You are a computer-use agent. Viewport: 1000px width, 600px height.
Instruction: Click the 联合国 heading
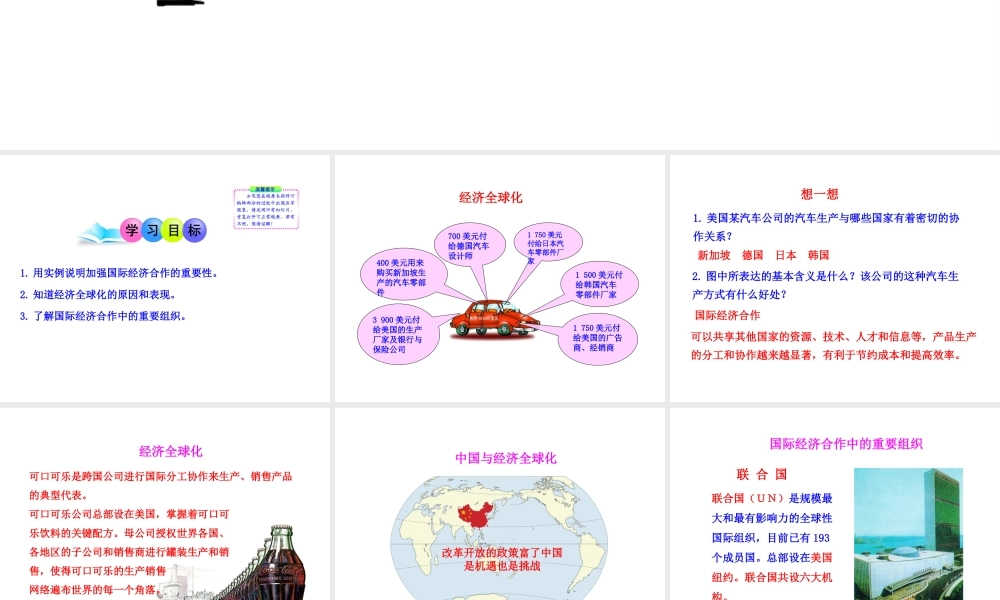[x=761, y=474]
